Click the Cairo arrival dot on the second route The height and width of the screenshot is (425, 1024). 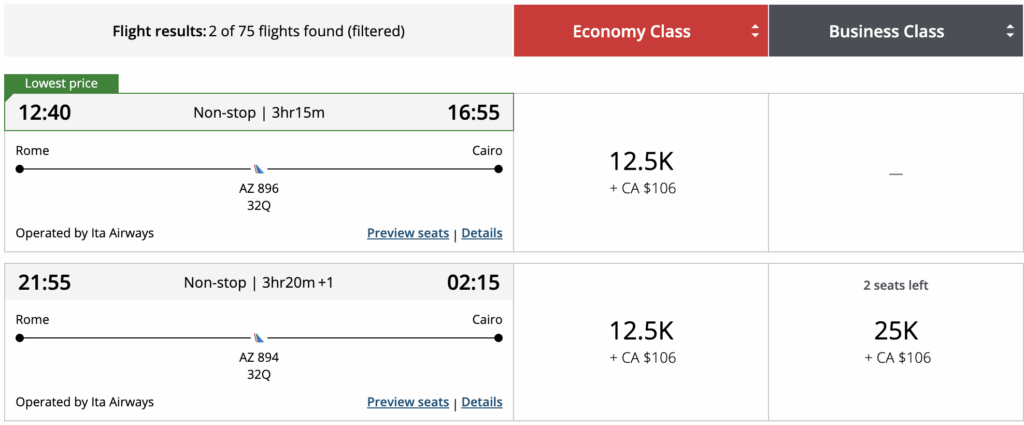point(498,338)
